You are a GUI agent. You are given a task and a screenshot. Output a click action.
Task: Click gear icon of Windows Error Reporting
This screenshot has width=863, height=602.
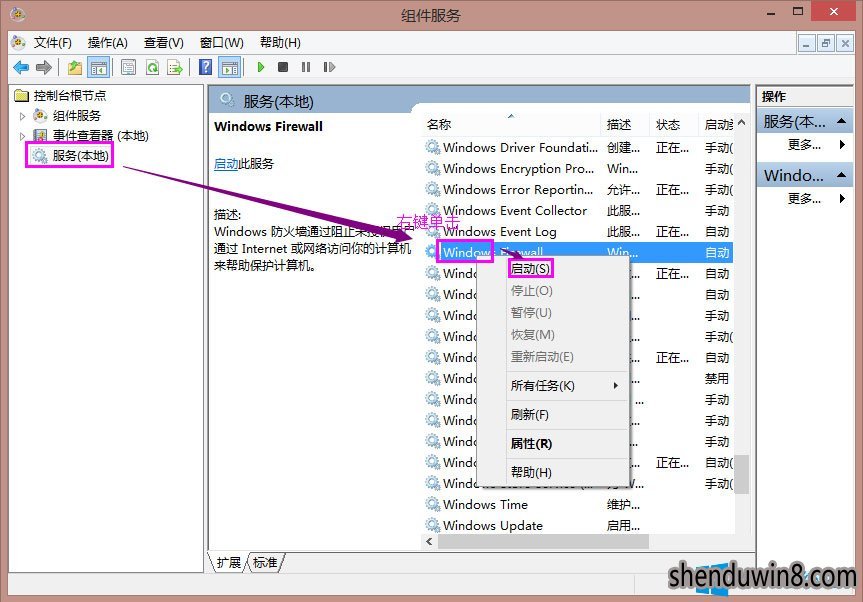(433, 189)
